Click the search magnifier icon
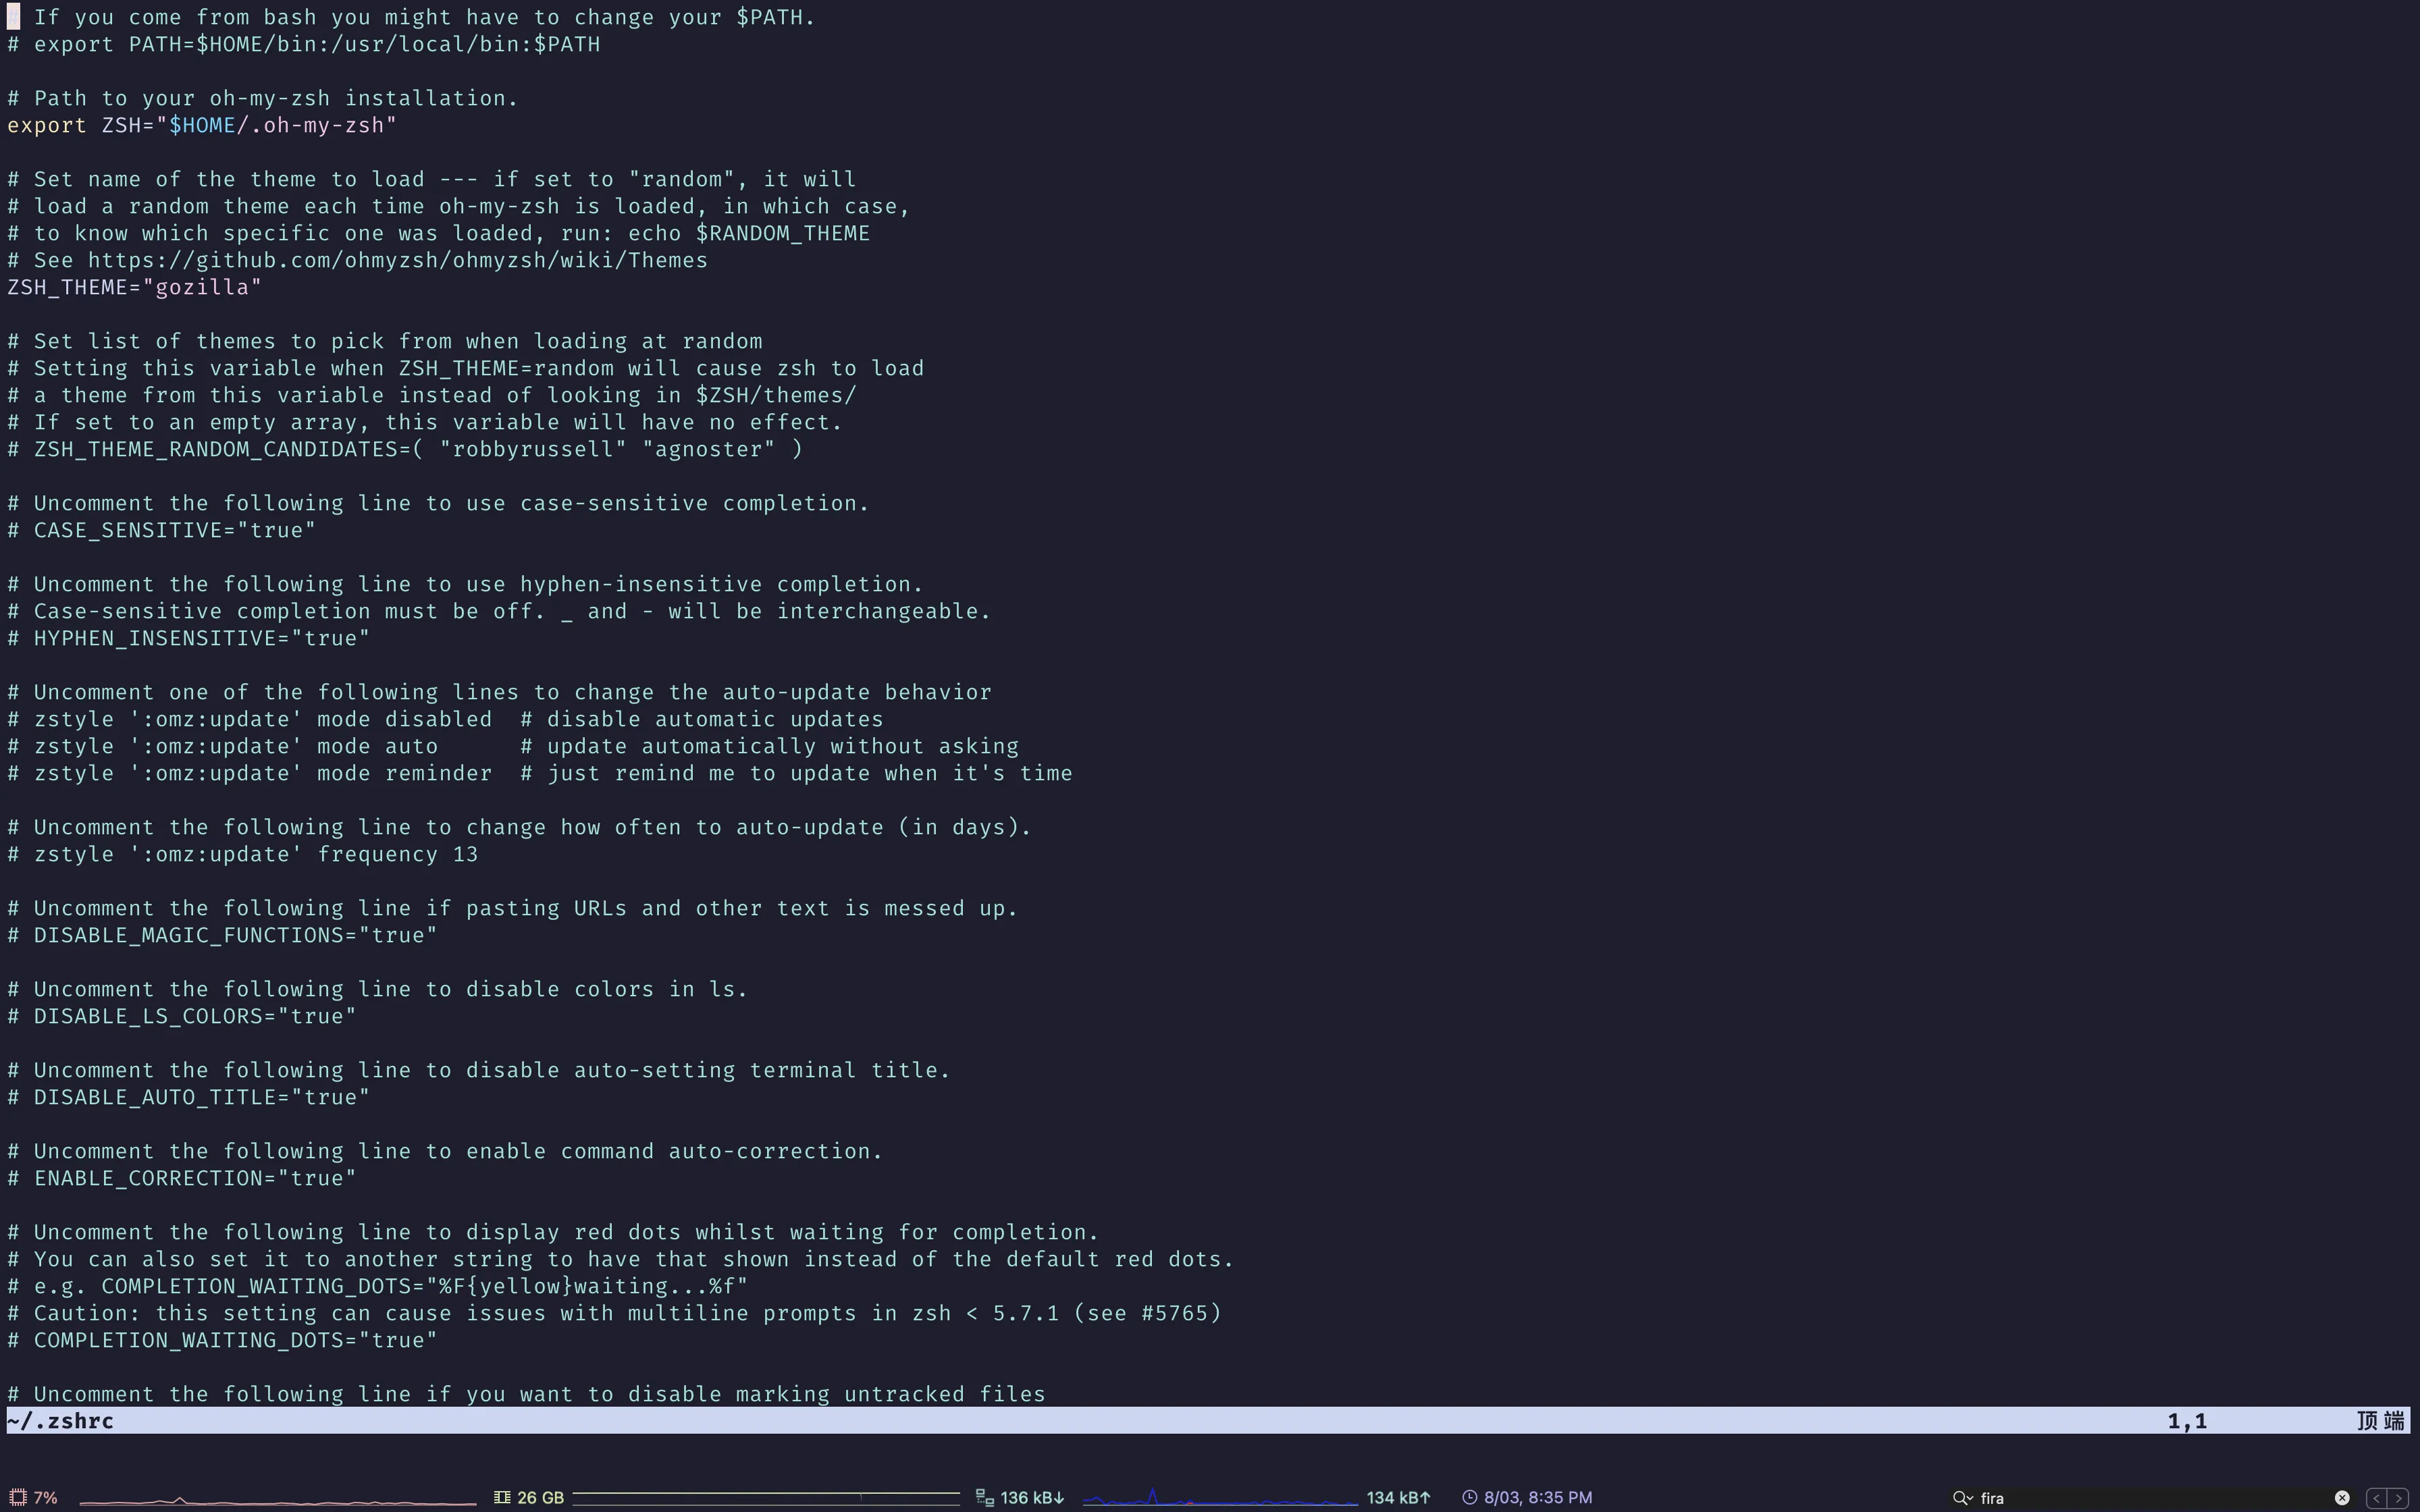Viewport: 2420px width, 1512px height. point(1961,1497)
